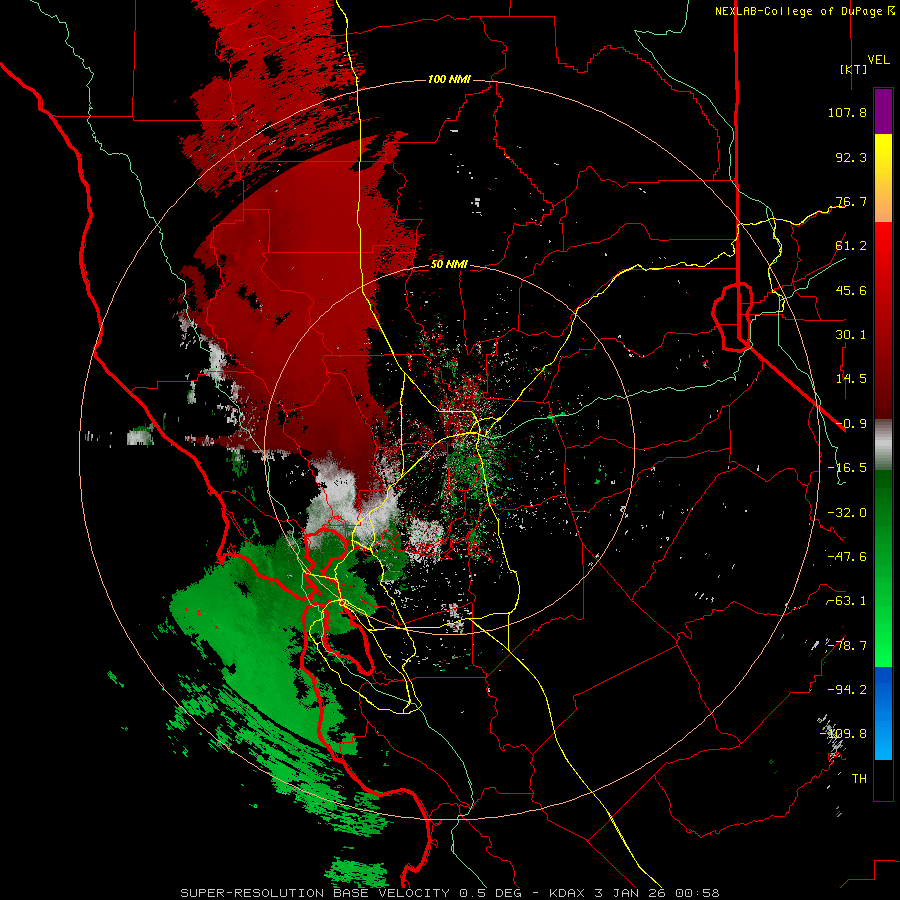Click the 30.1 scale value
This screenshot has width=900, height=900.
(851, 335)
